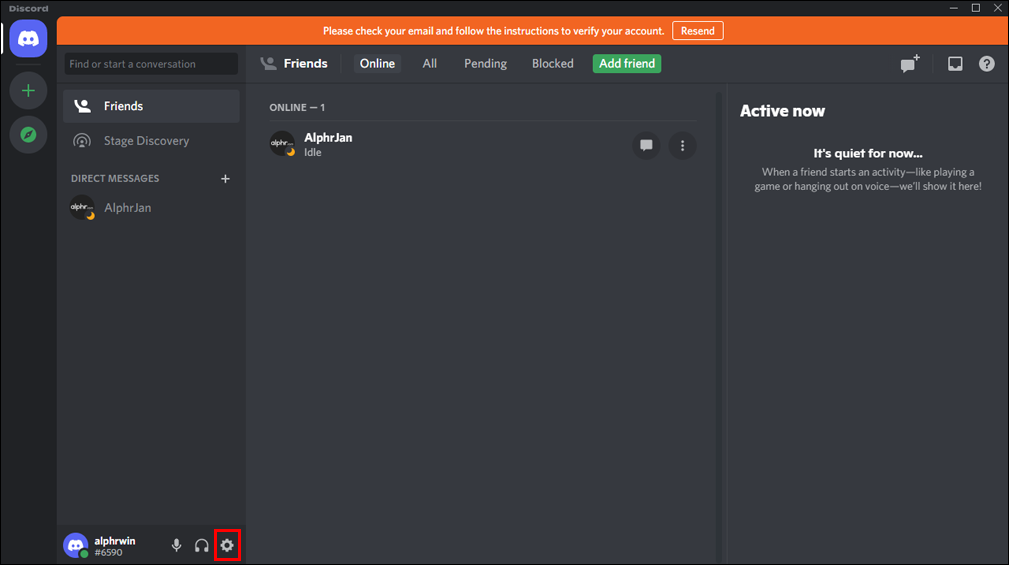
Task: Click AlphrJan's avatar in the online list
Action: point(282,144)
